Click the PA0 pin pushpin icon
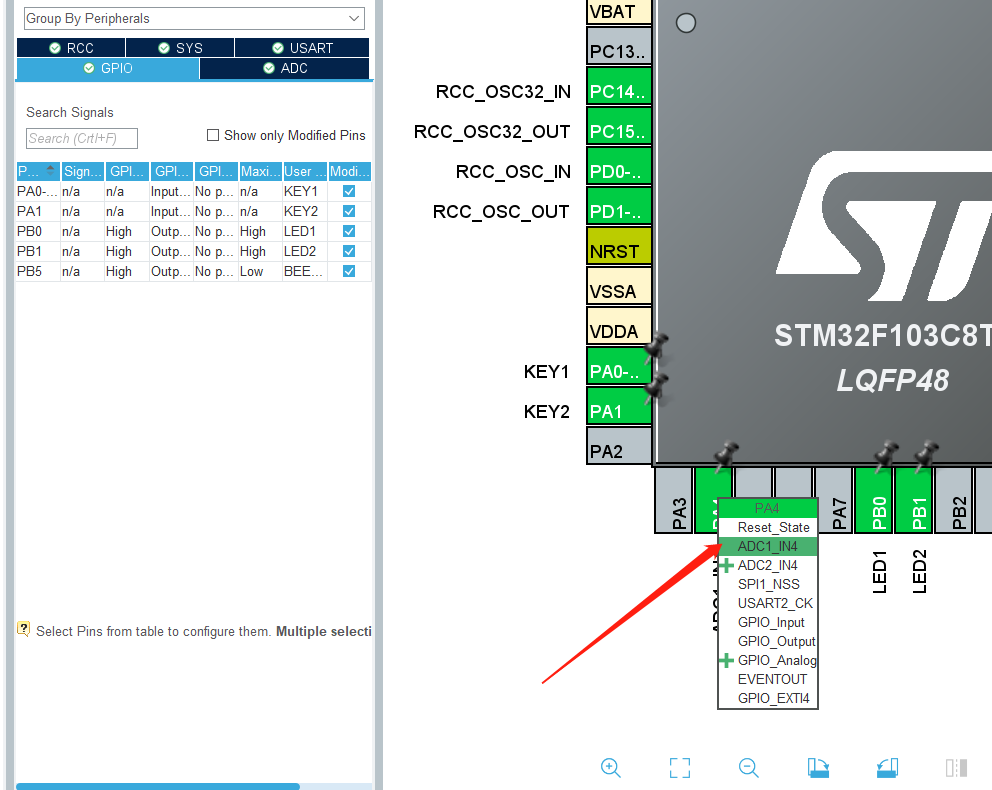Screen dimensions: 992x790 [x=657, y=347]
